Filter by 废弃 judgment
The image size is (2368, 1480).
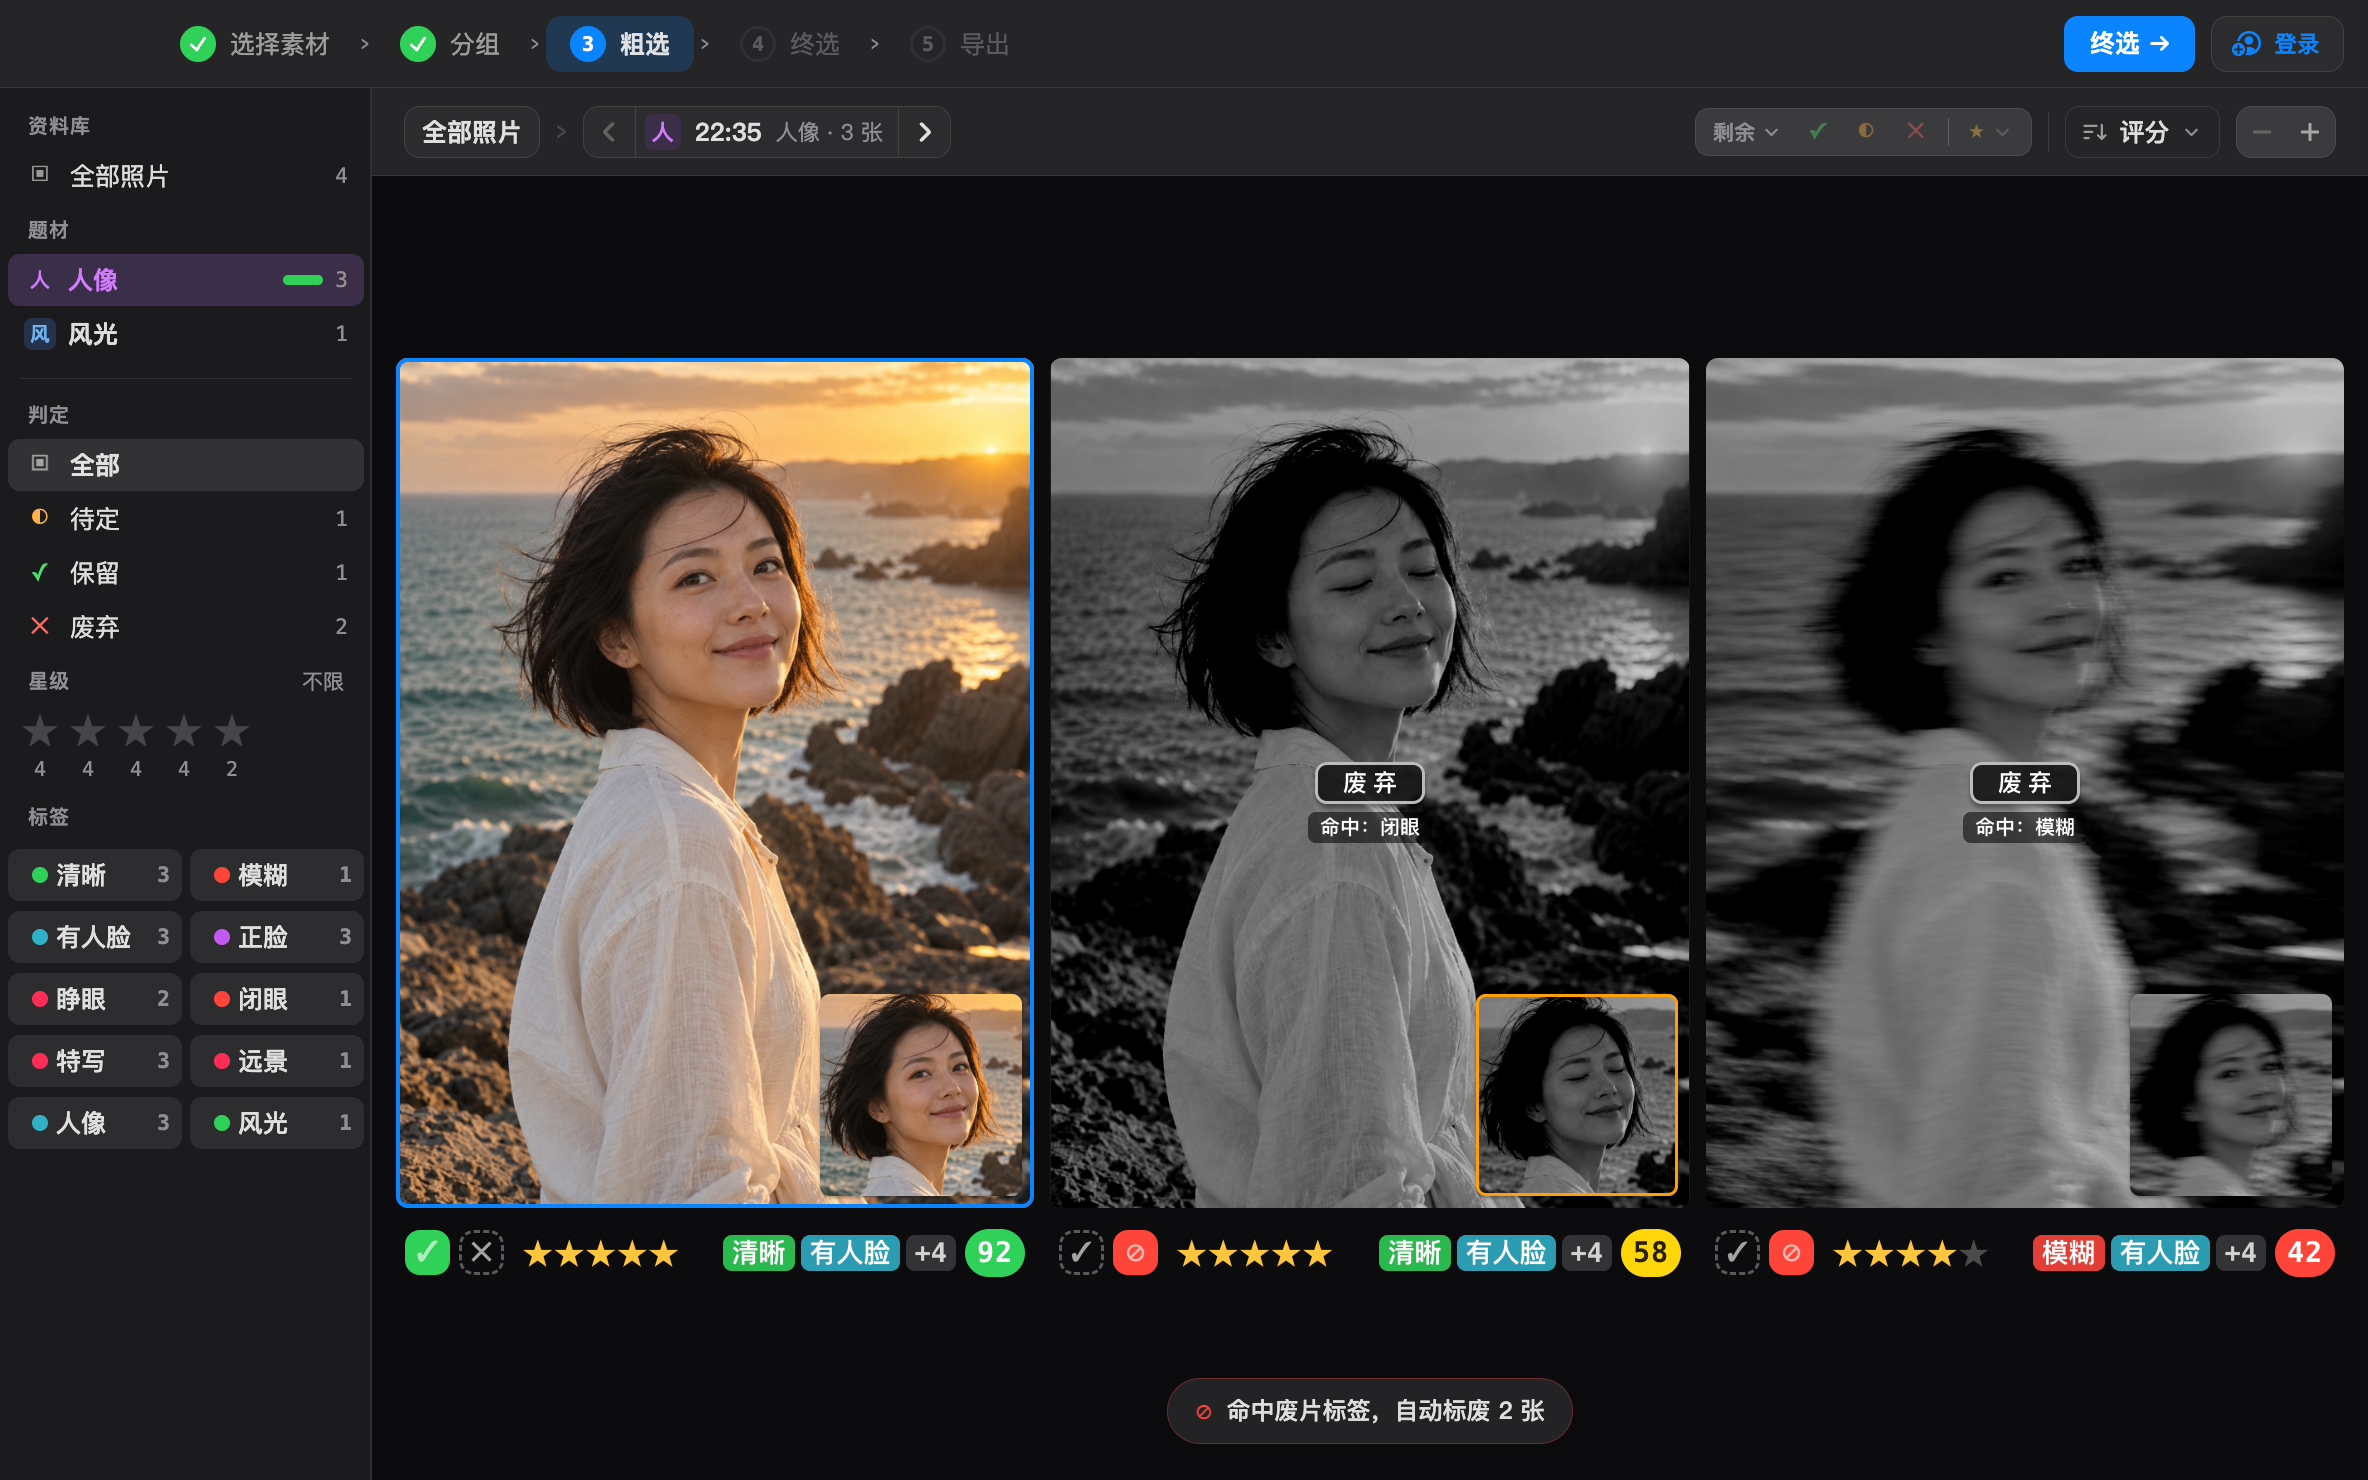(186, 626)
